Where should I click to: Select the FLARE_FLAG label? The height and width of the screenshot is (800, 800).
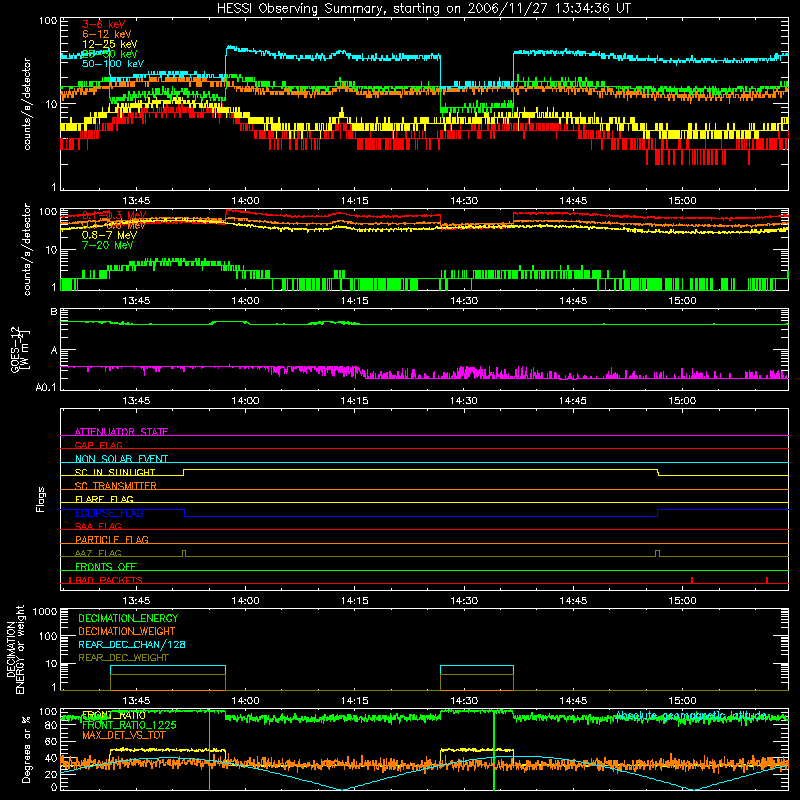click(x=104, y=499)
